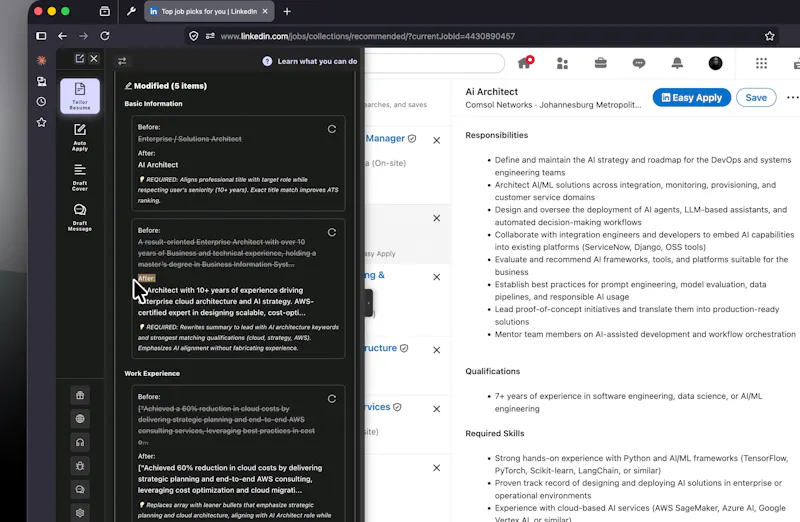The image size is (800, 522).
Task: Go to LinkedIn Home
Action: point(525,62)
